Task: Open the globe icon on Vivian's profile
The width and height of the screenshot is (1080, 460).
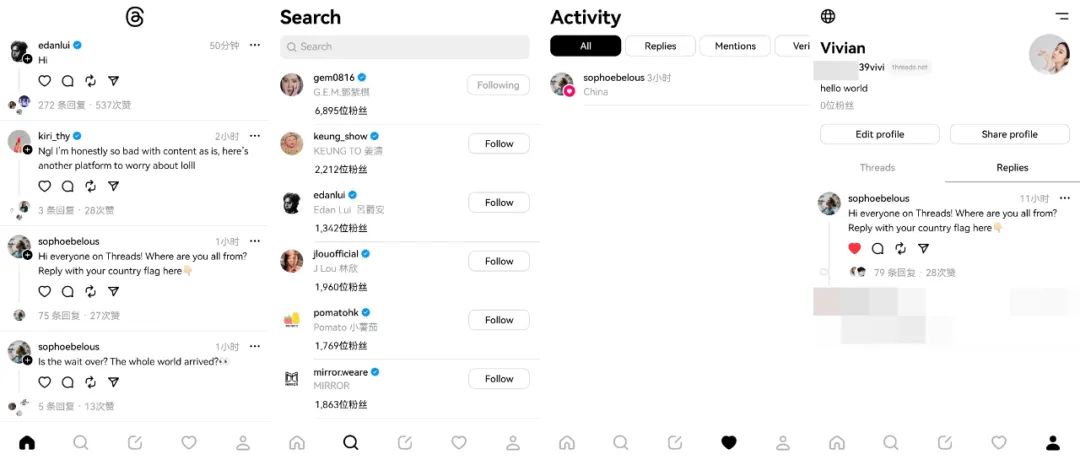Action: tap(828, 16)
